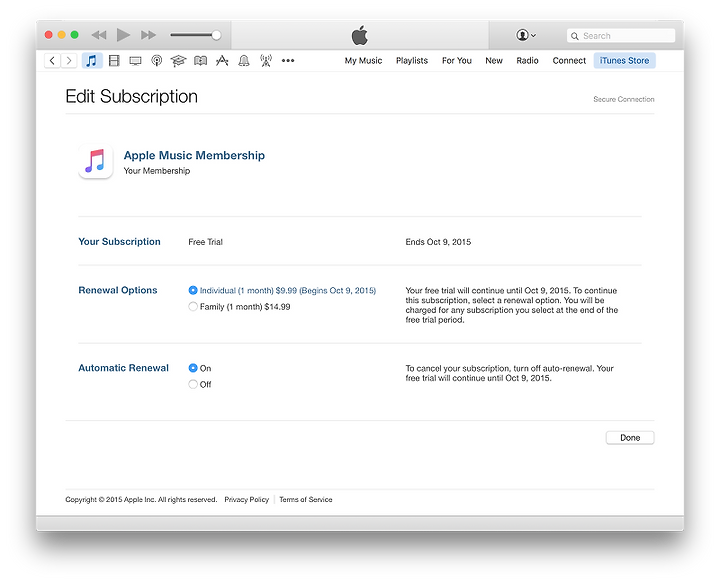
Task: Minimize iTunes with the yellow button
Action: pyautogui.click(x=62, y=35)
